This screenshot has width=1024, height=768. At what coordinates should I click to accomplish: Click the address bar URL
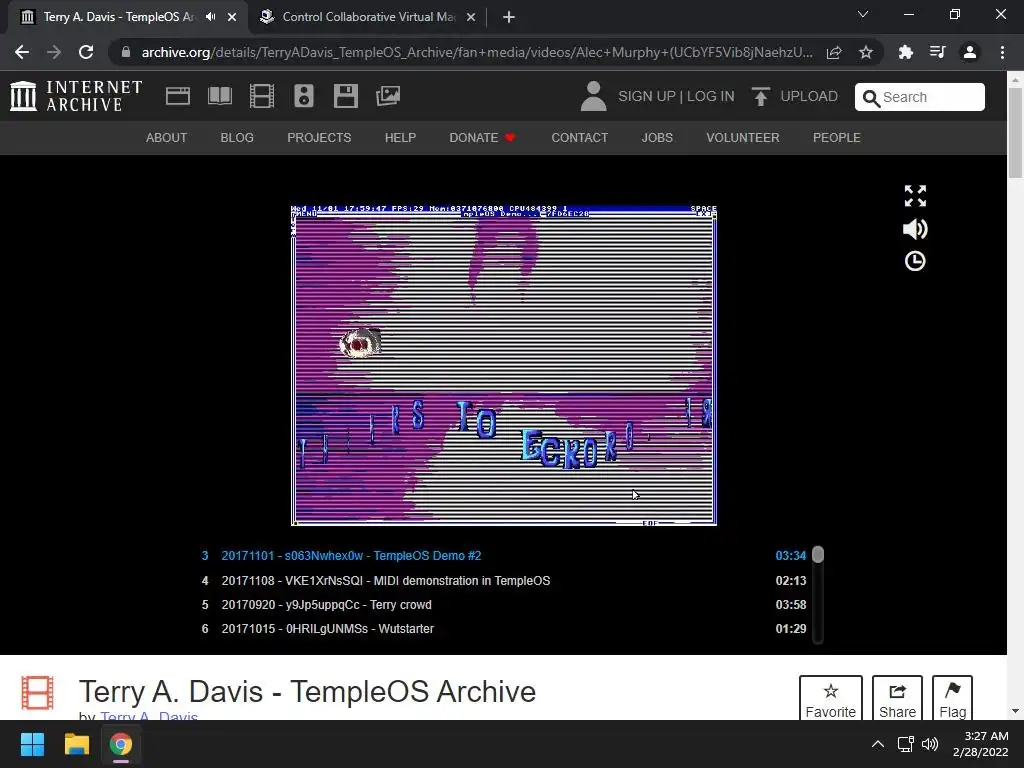pyautogui.click(x=477, y=52)
